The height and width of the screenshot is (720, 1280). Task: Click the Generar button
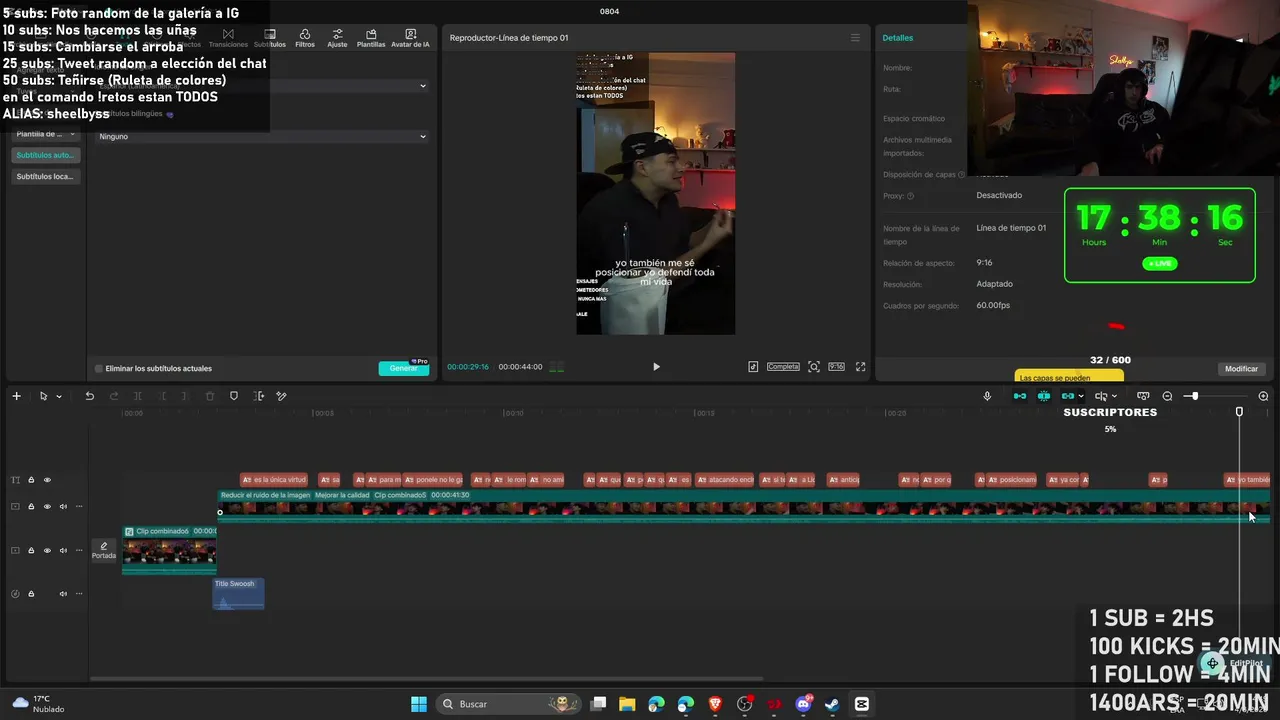404,368
